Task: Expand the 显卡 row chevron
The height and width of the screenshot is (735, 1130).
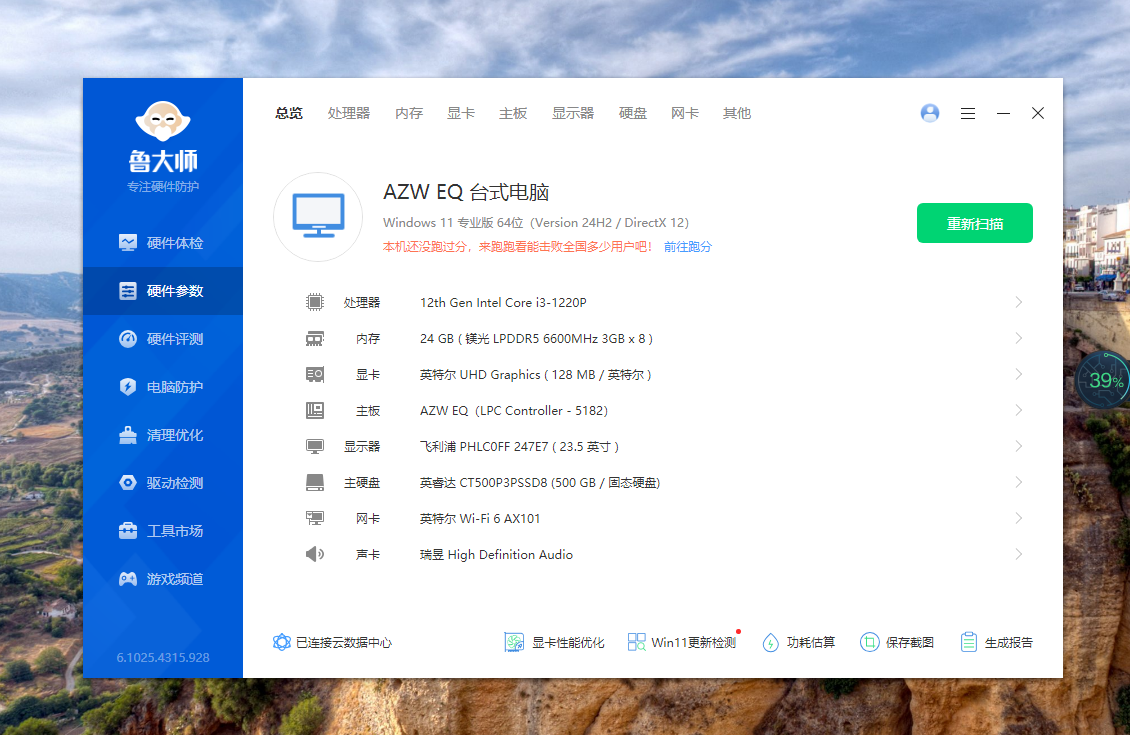Action: (x=1018, y=374)
